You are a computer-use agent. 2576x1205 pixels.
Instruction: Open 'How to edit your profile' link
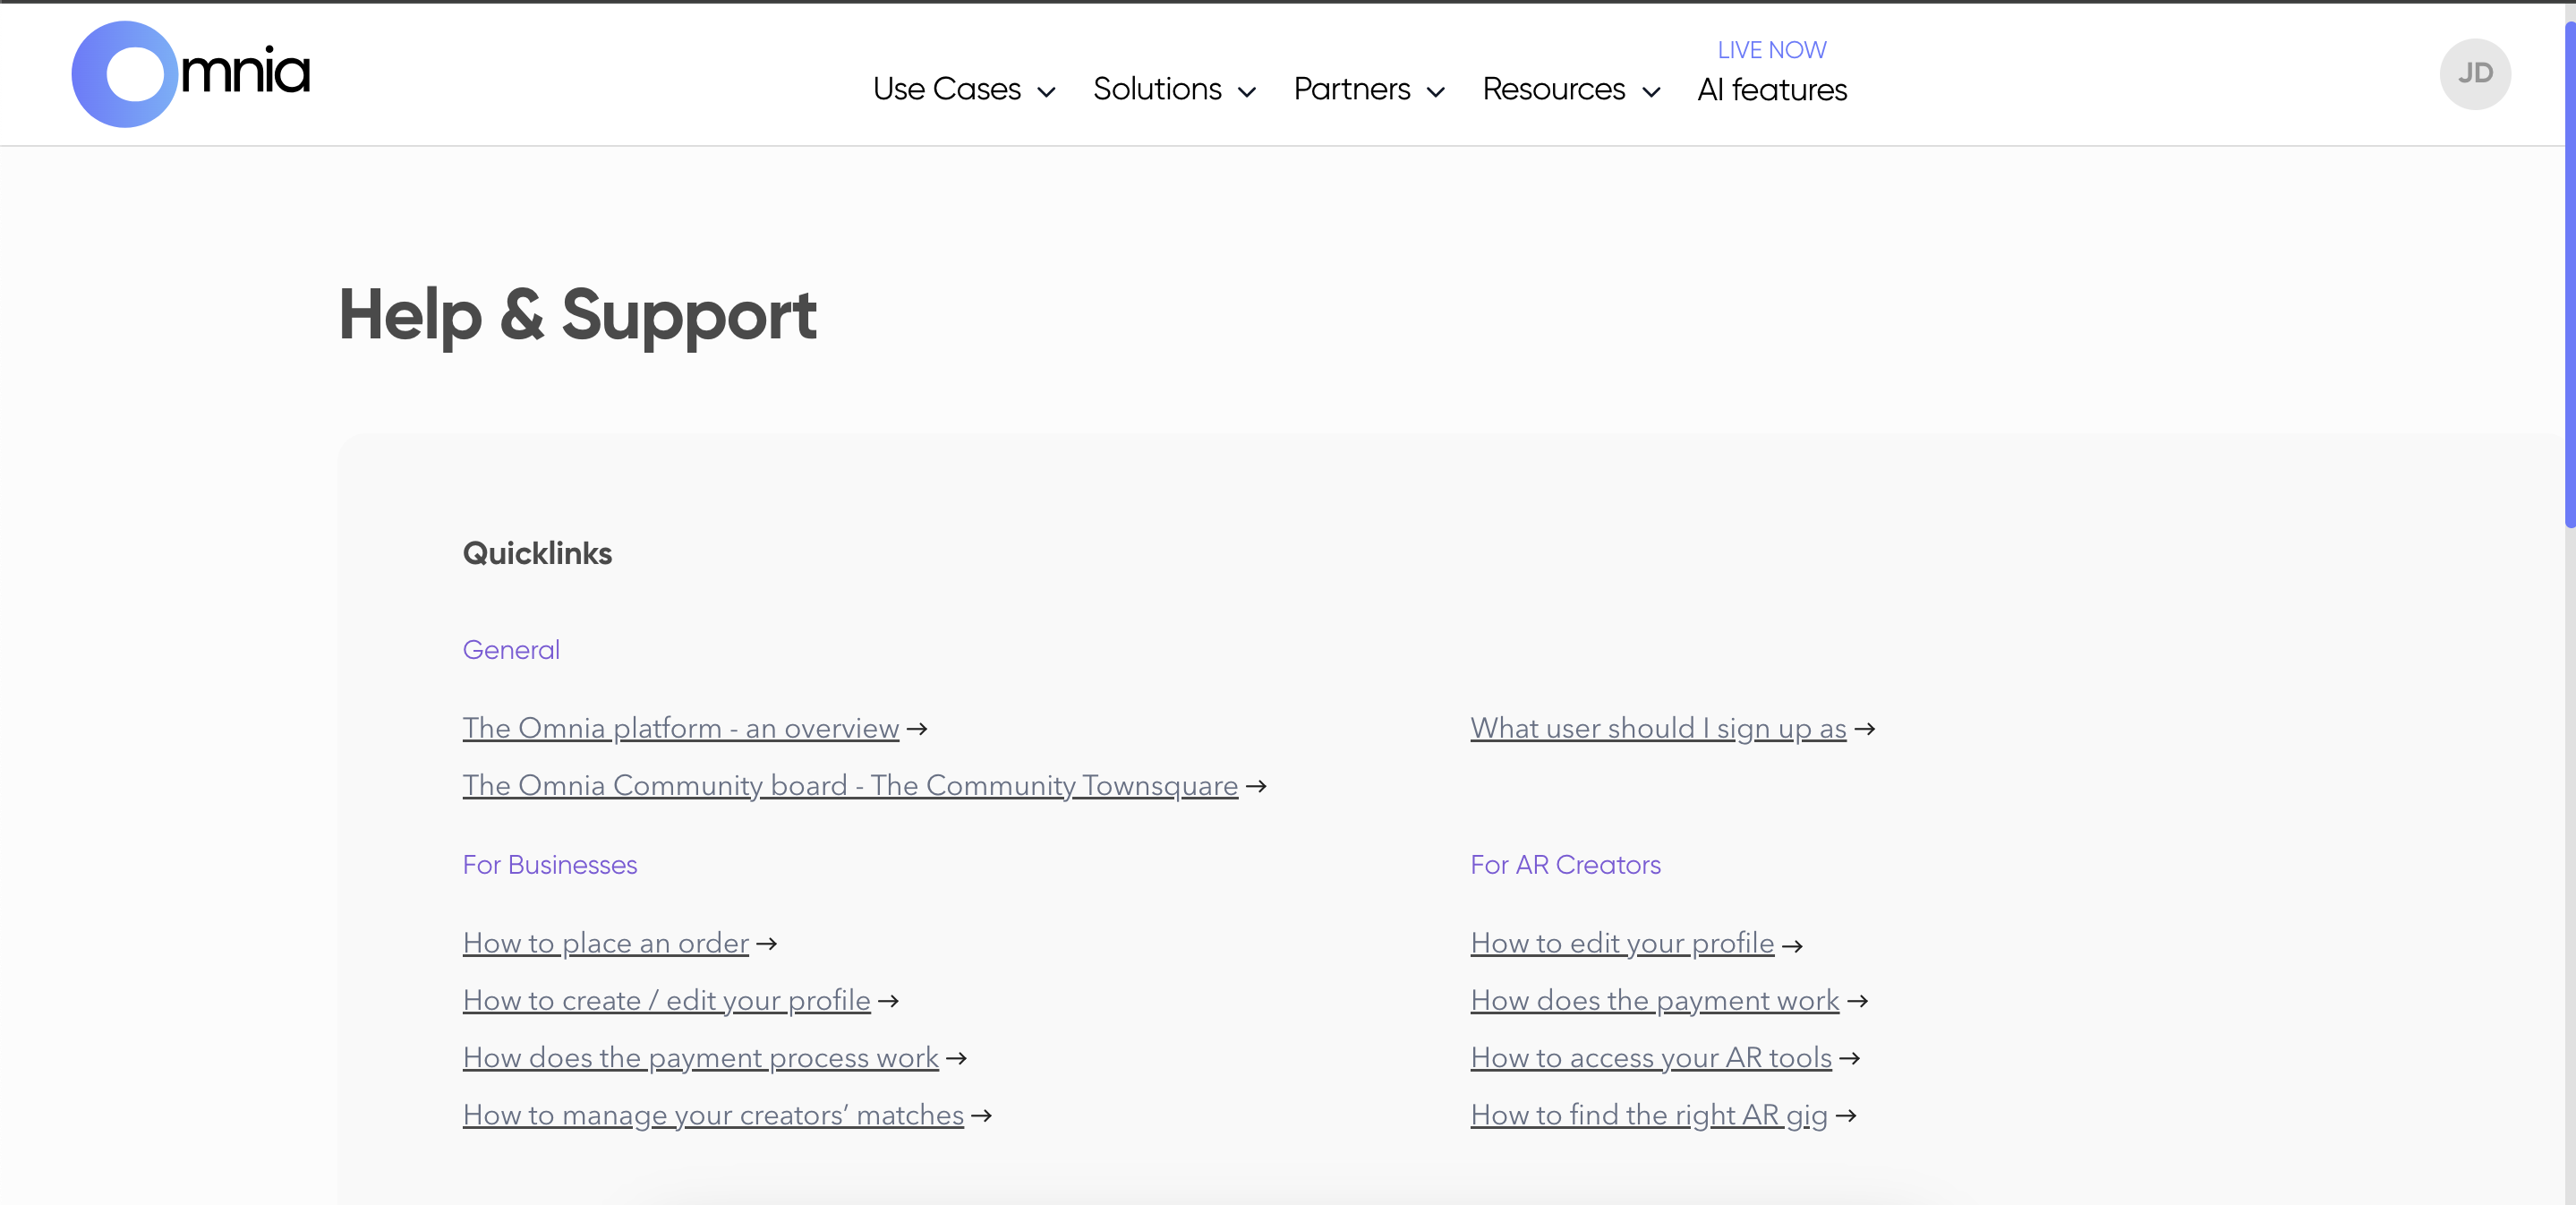click(x=1622, y=943)
